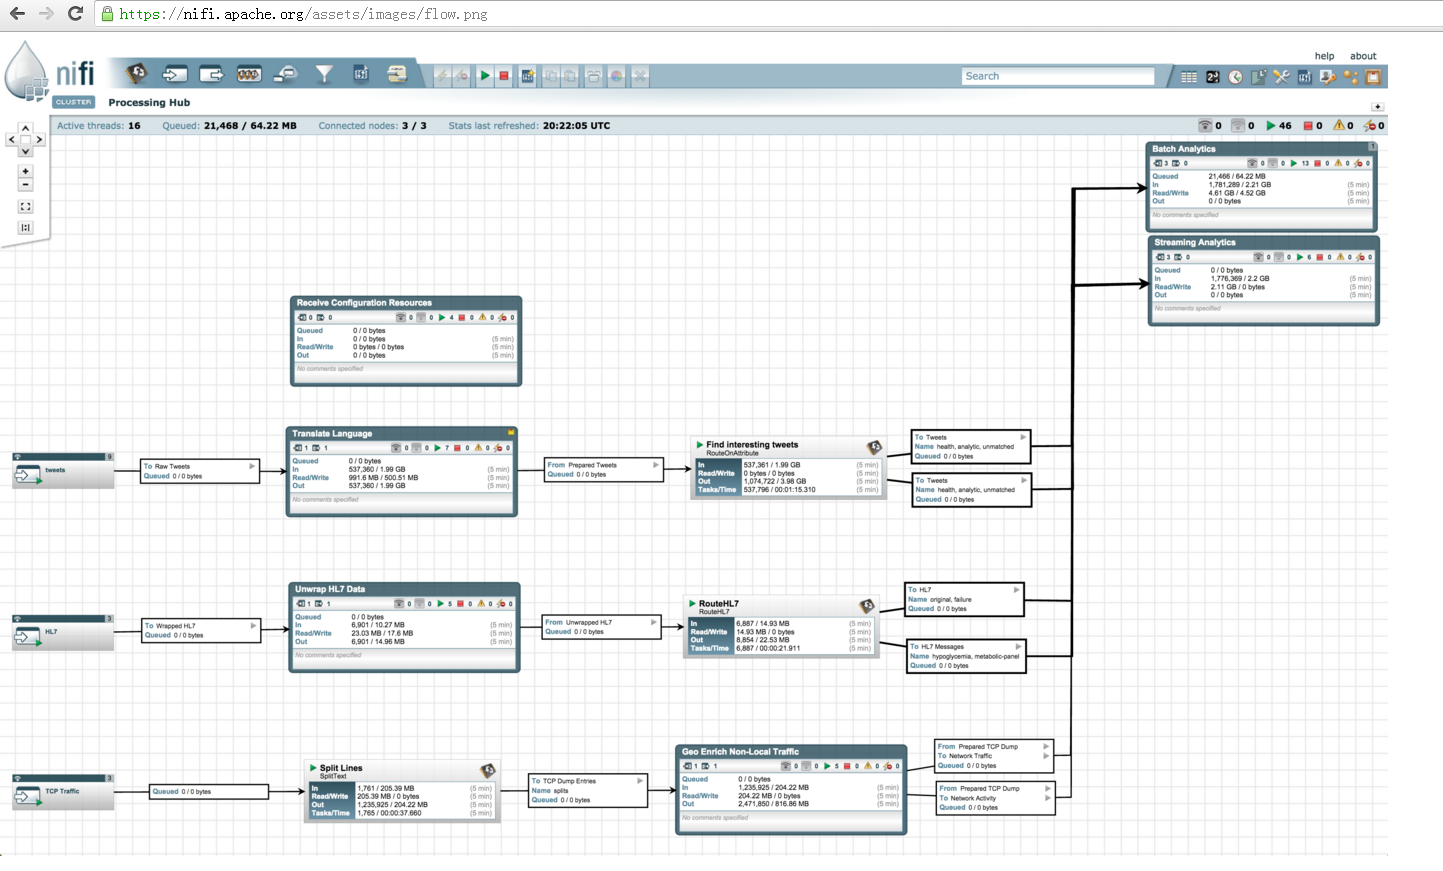Select the Translate Language process group

[x=402, y=472]
